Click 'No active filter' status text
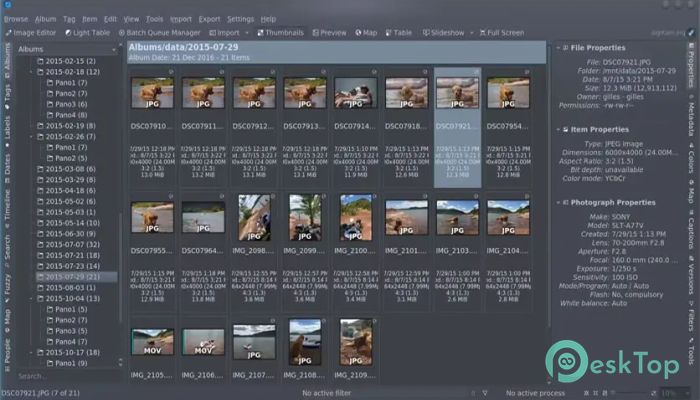 (326, 393)
